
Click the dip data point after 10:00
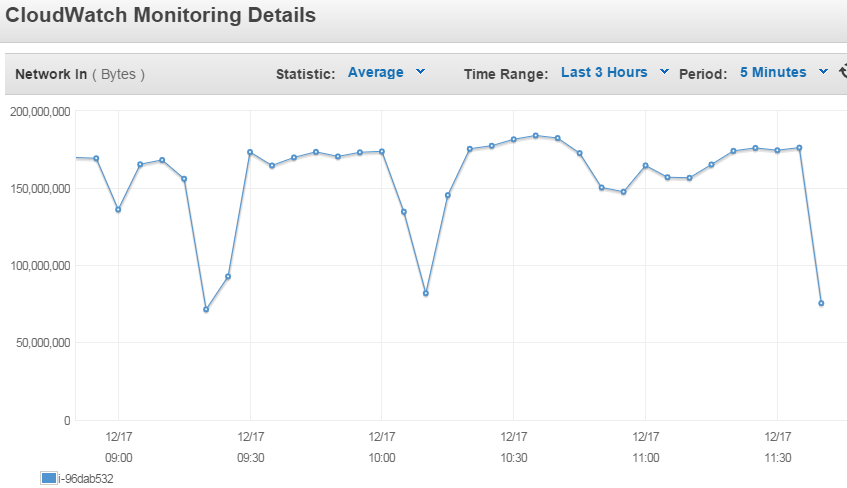[x=426, y=293]
